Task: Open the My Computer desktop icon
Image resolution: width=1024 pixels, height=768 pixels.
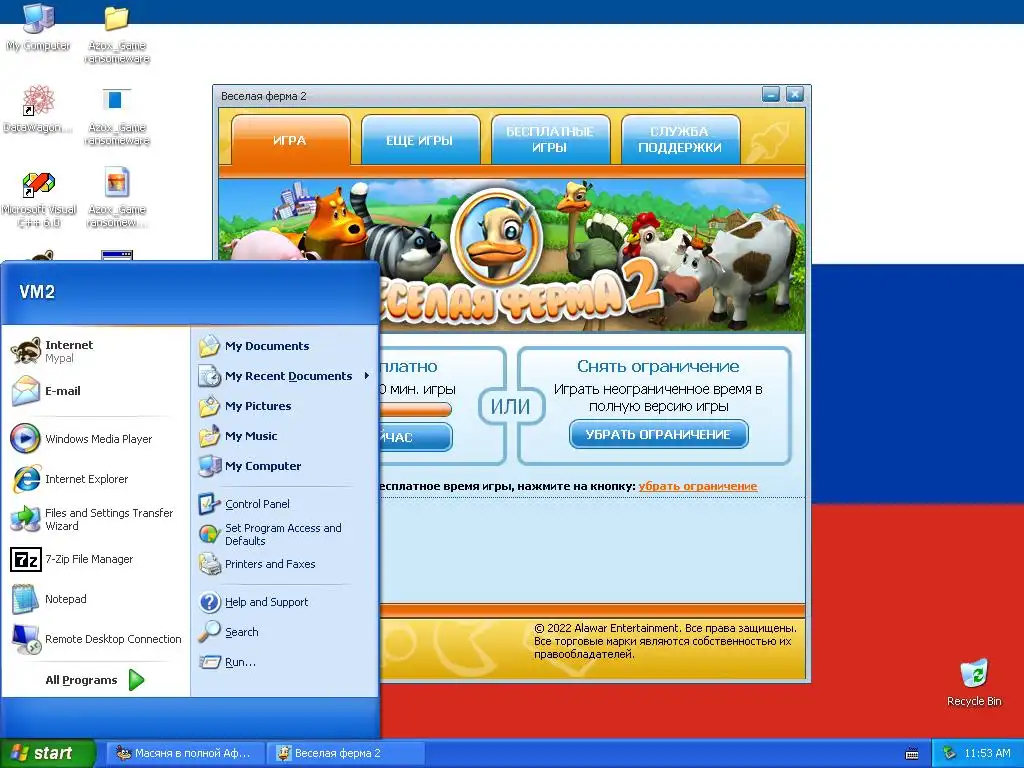Action: (38, 27)
